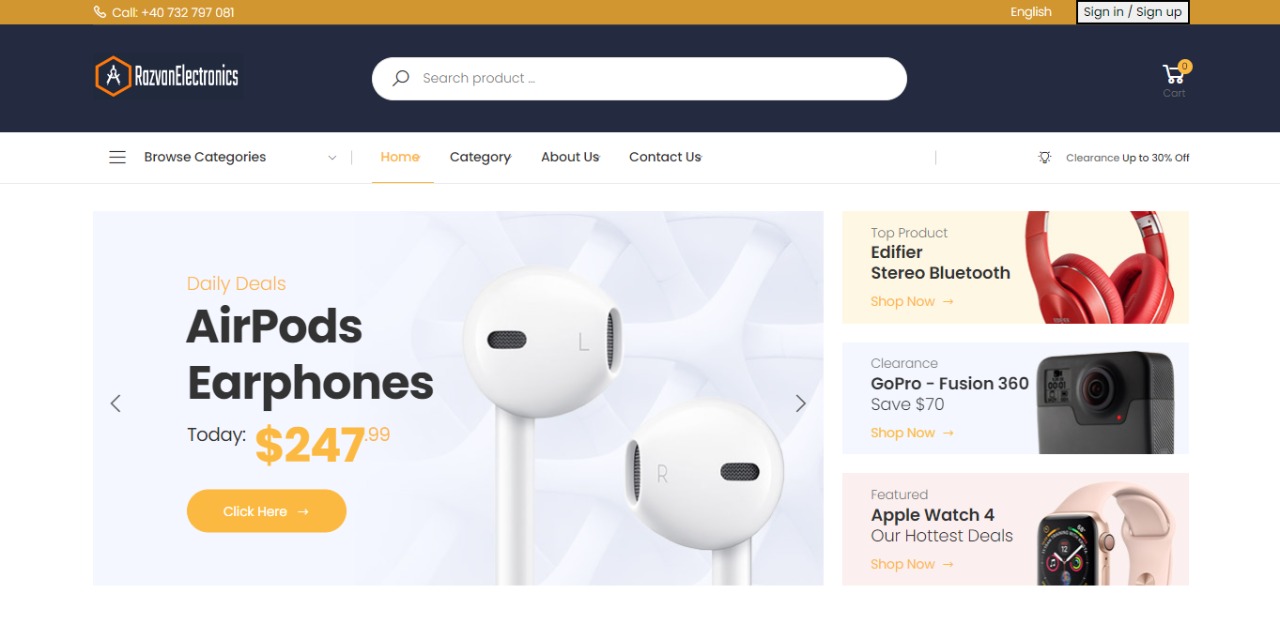Click the lightbulb clearance icon
This screenshot has width=1280, height=639.
point(1045,157)
